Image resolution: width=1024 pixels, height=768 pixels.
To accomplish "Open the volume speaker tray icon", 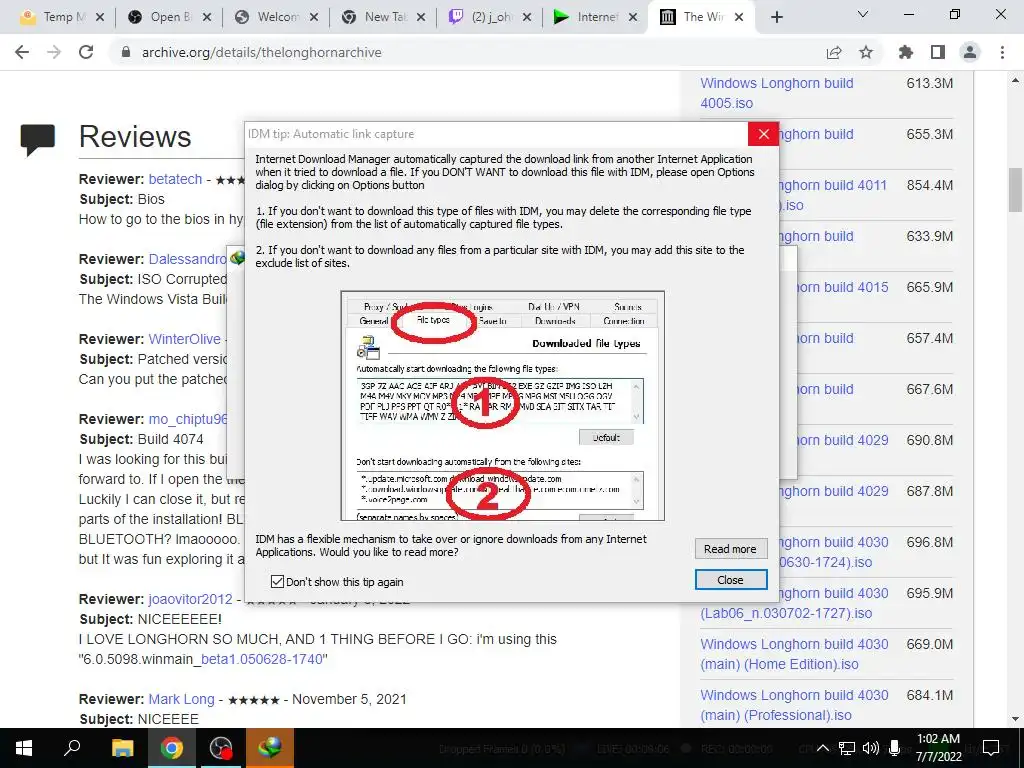I will coord(871,748).
